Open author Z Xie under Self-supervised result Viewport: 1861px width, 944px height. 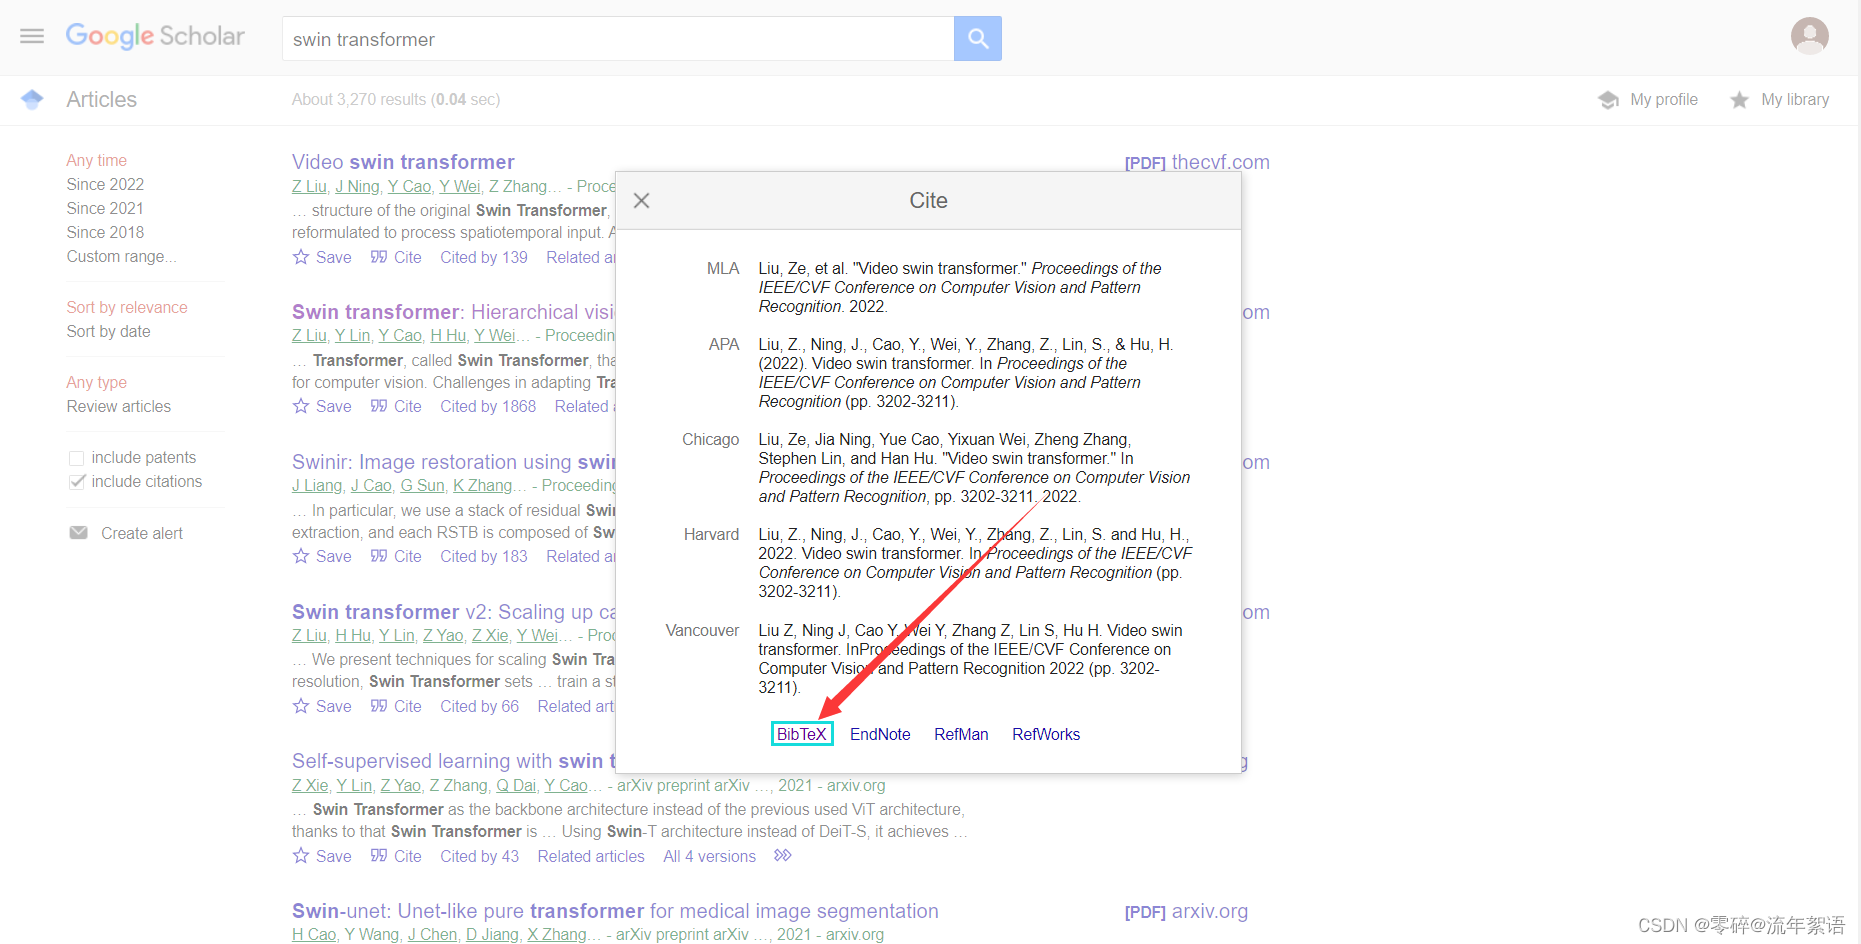coord(310,785)
